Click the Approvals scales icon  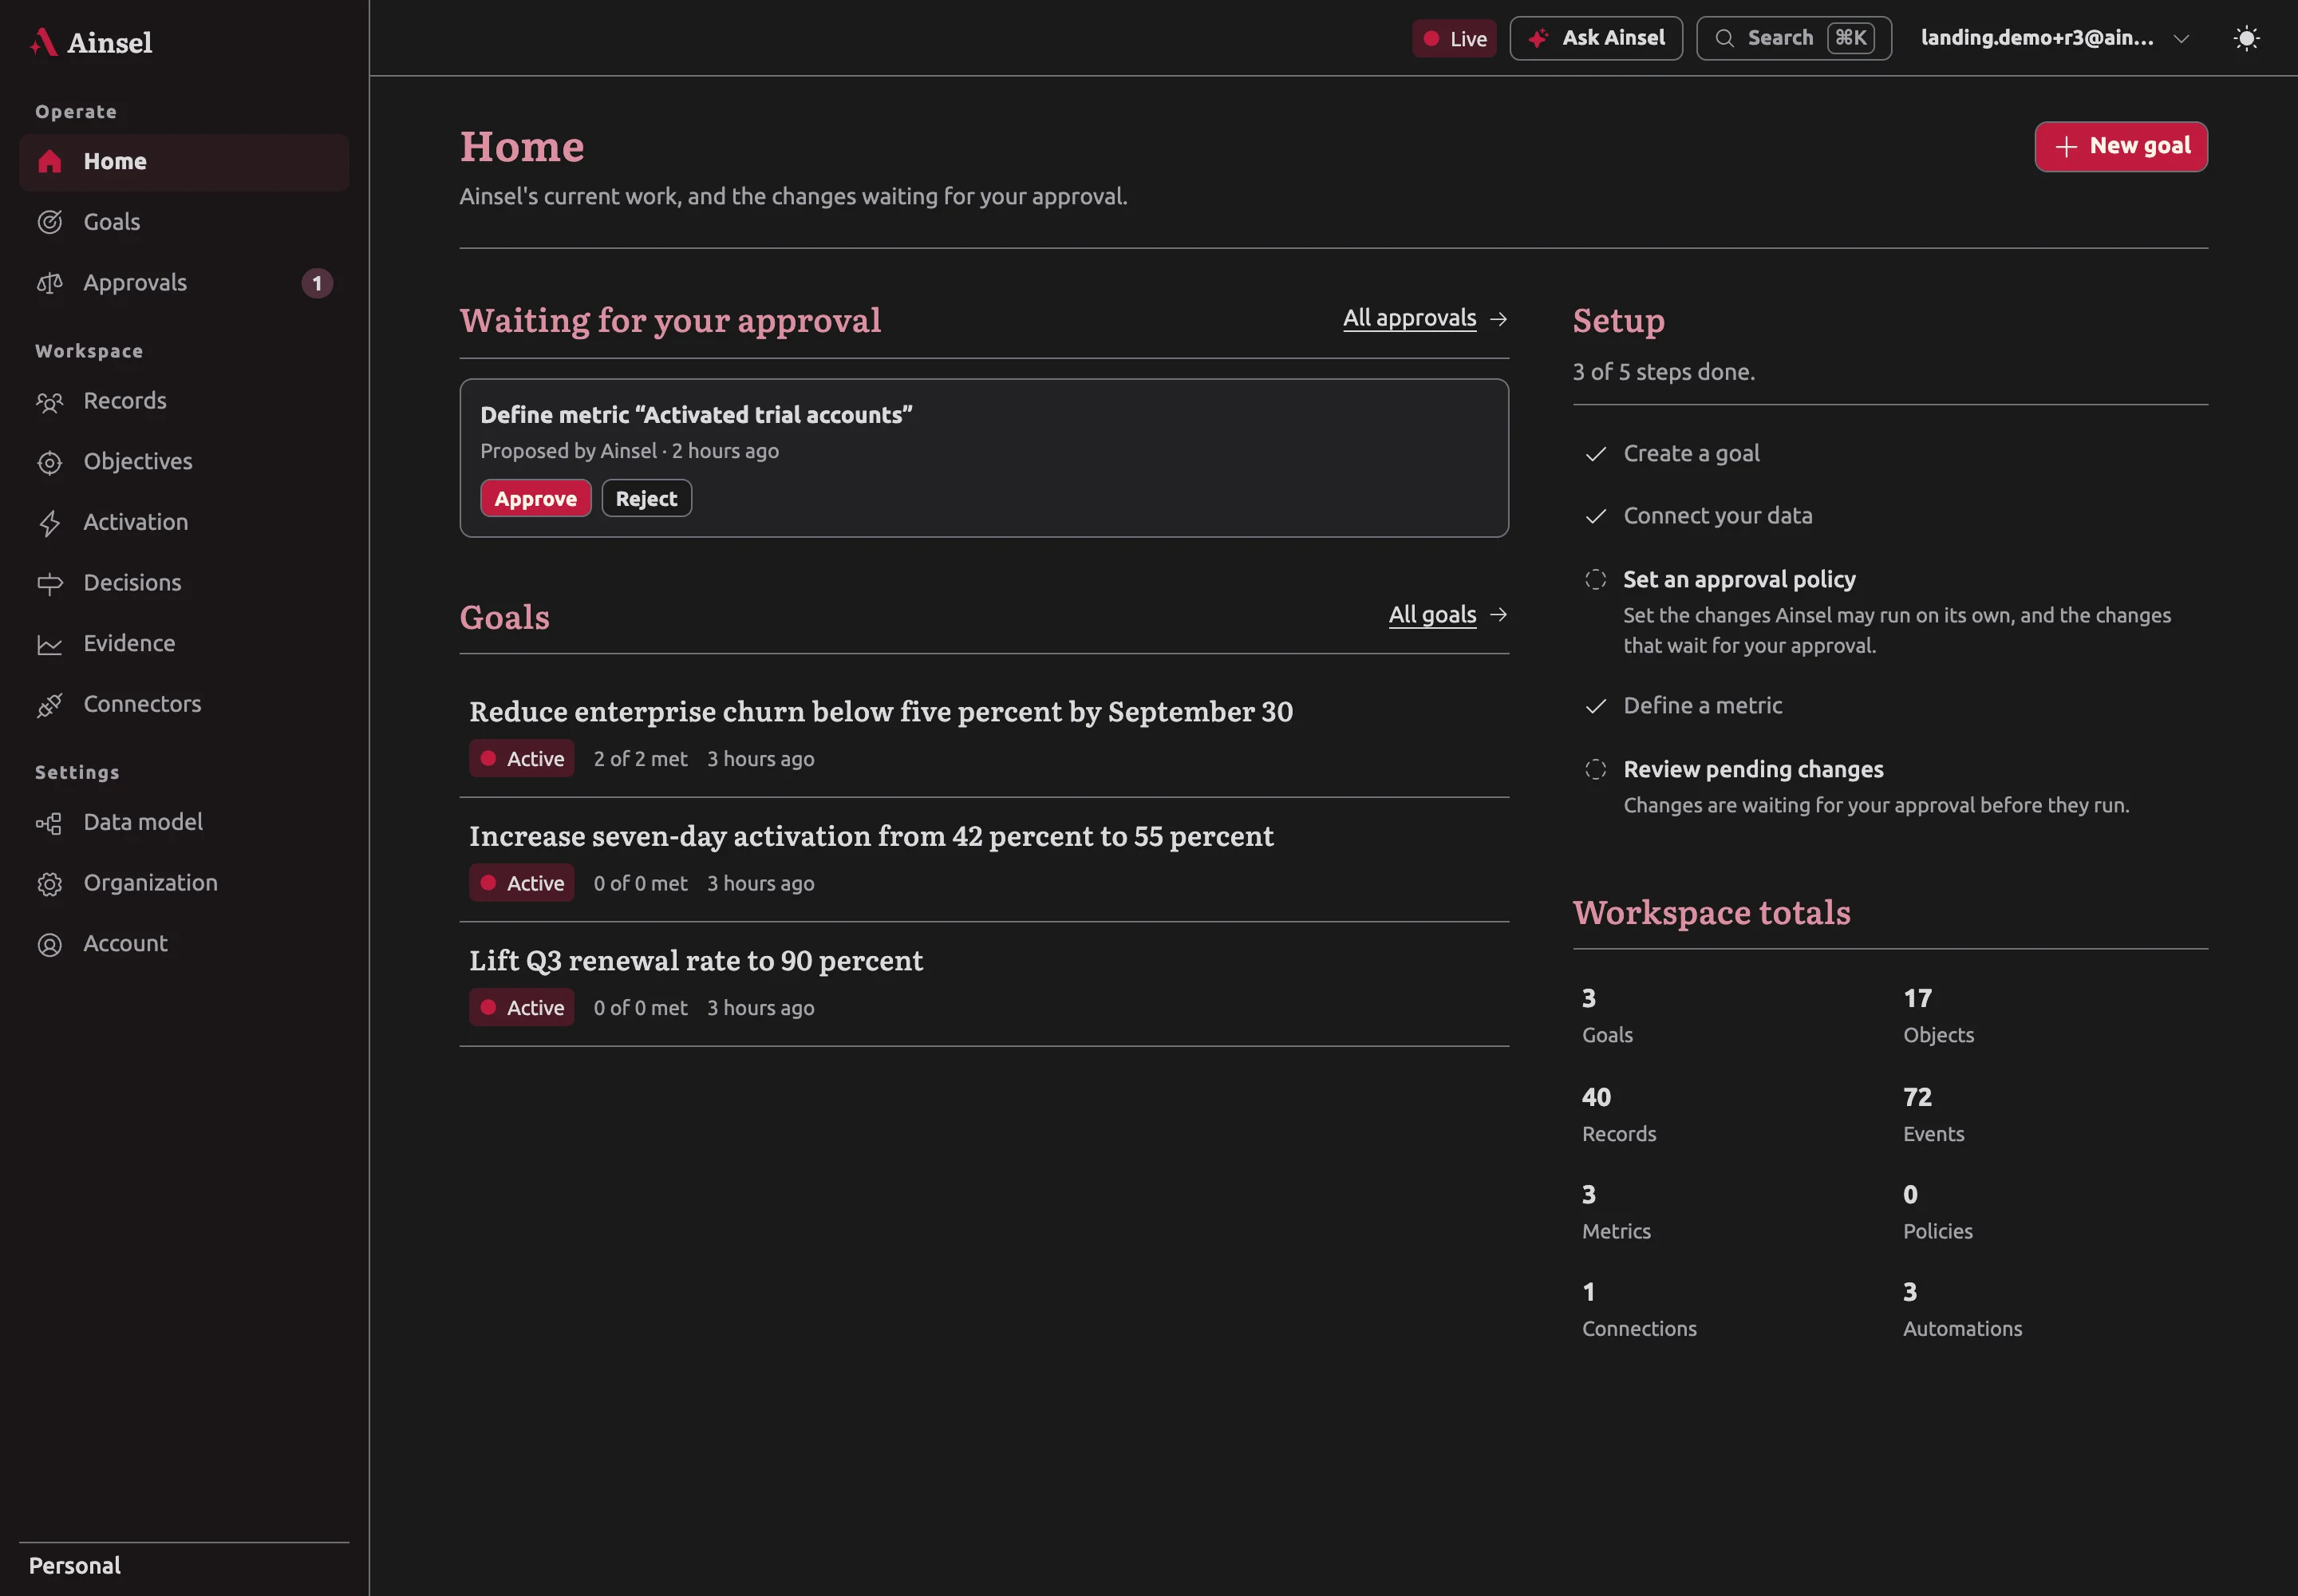[x=50, y=283]
